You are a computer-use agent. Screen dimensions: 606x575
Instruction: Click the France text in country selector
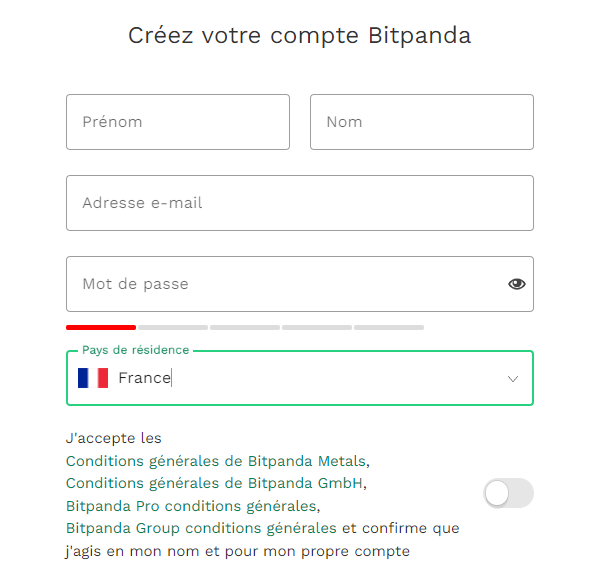tap(144, 378)
